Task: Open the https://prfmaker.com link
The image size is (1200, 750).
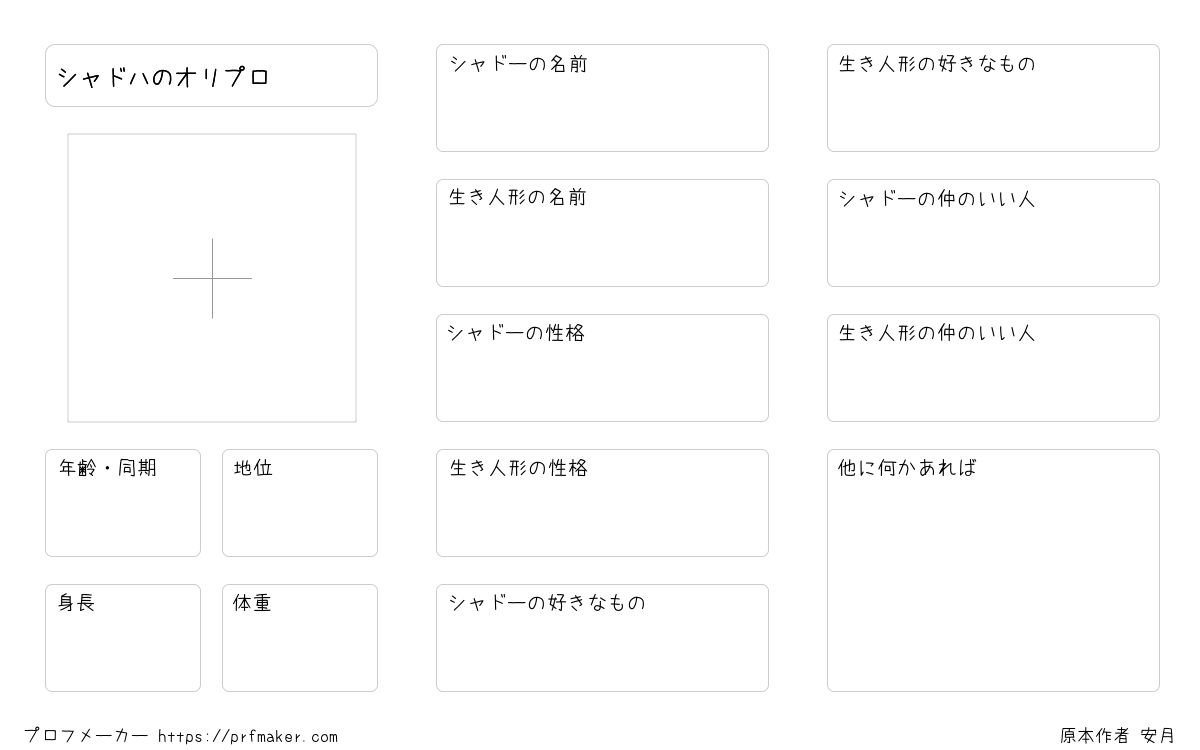Action: pos(248,737)
